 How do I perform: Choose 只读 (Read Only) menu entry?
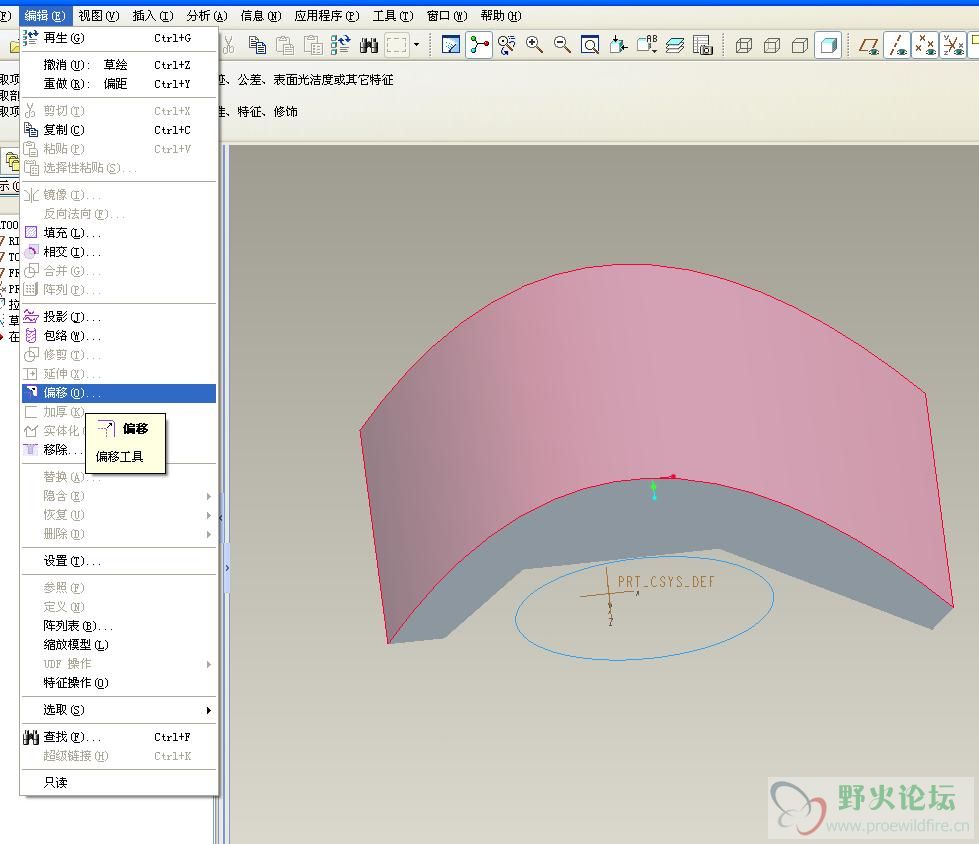click(119, 783)
